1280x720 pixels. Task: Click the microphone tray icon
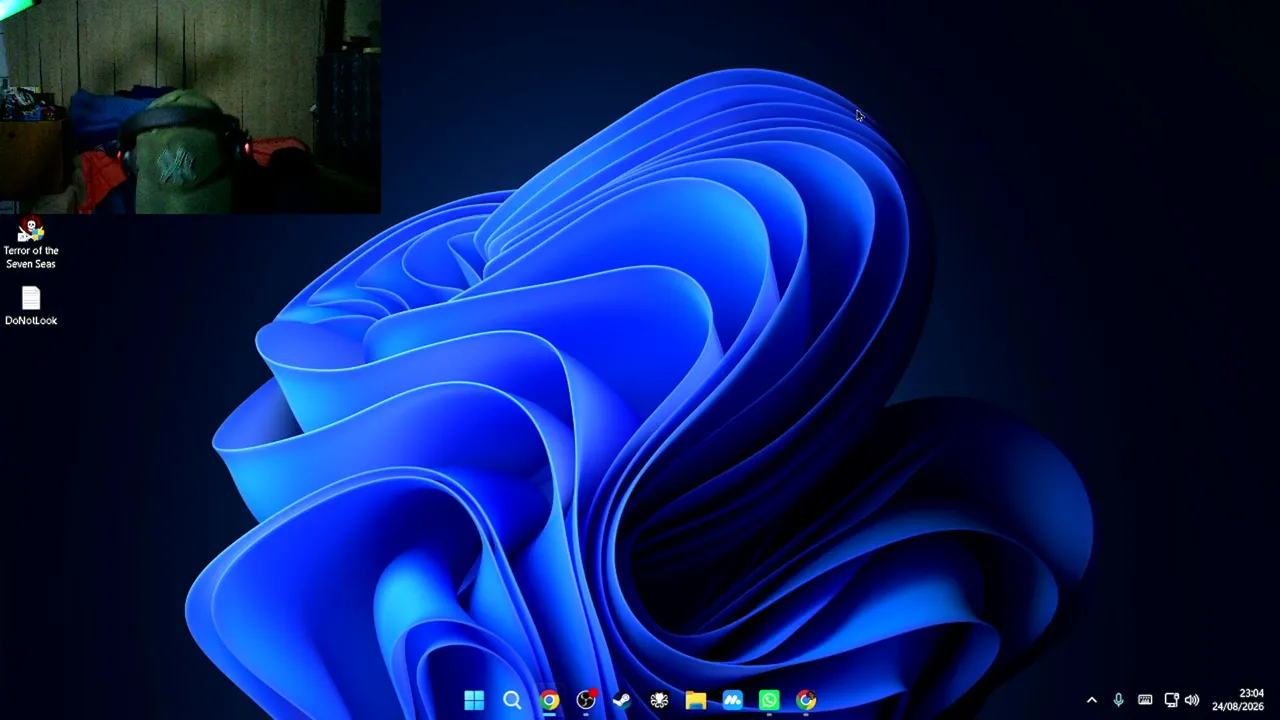[1118, 701]
